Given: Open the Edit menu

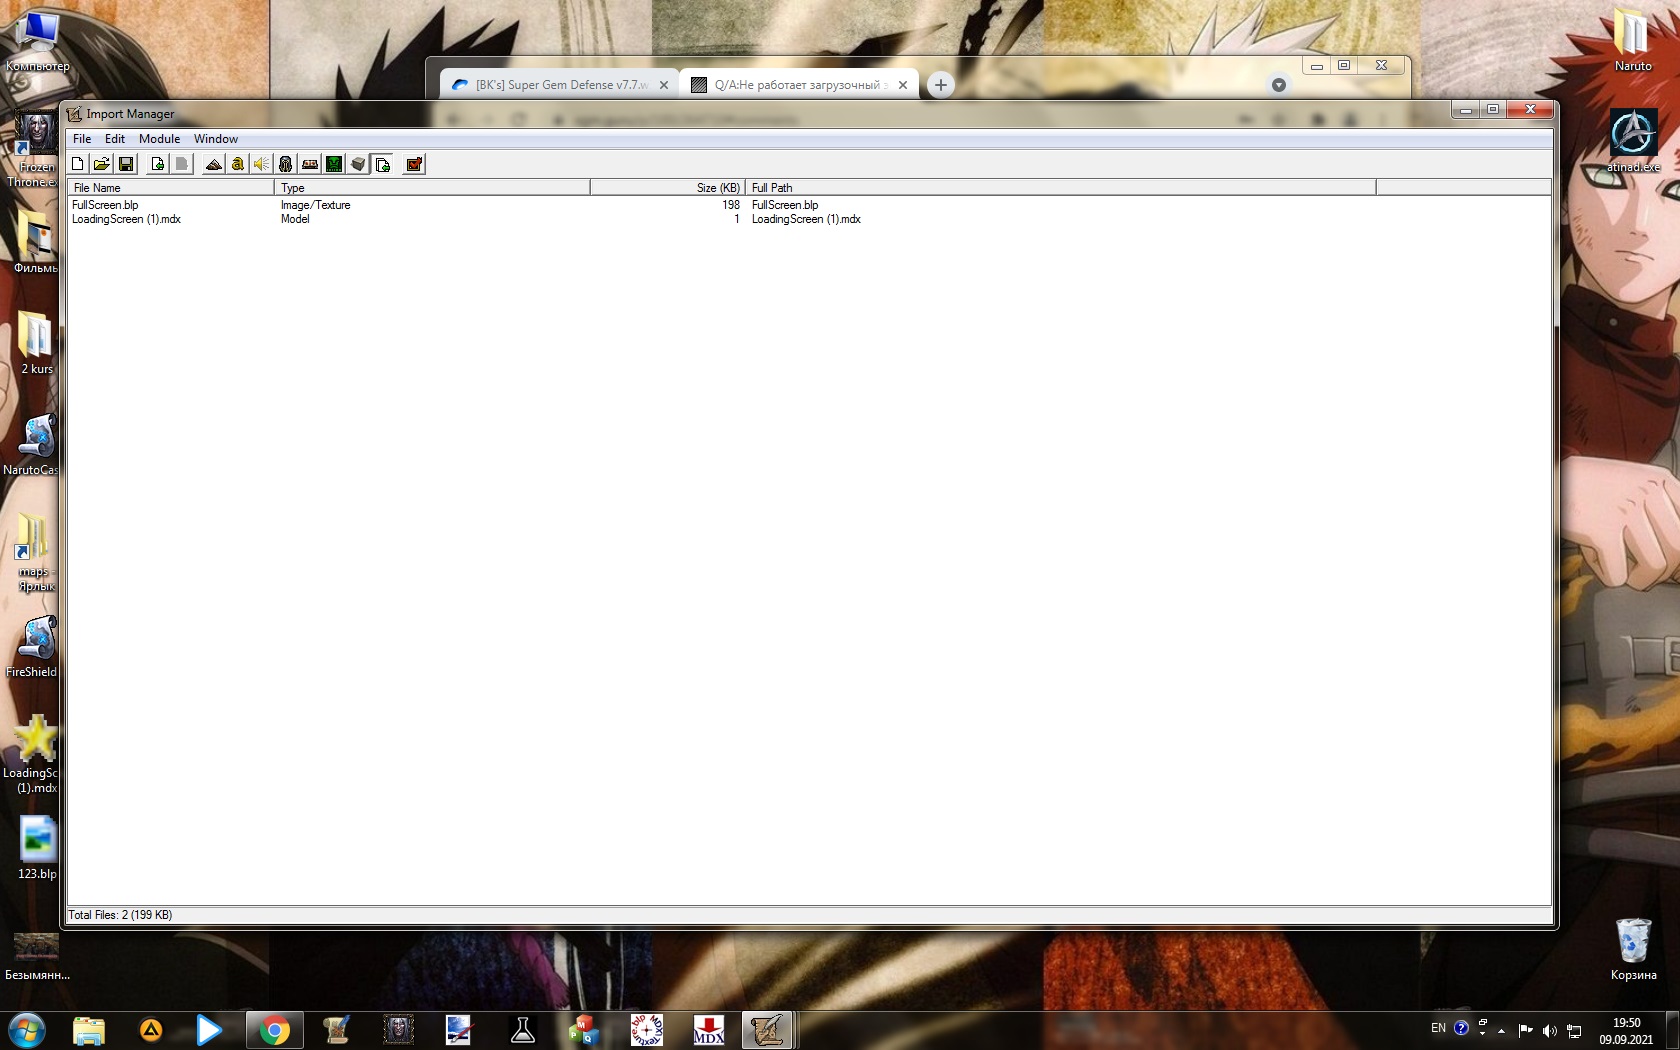Looking at the screenshot, I should [x=115, y=139].
